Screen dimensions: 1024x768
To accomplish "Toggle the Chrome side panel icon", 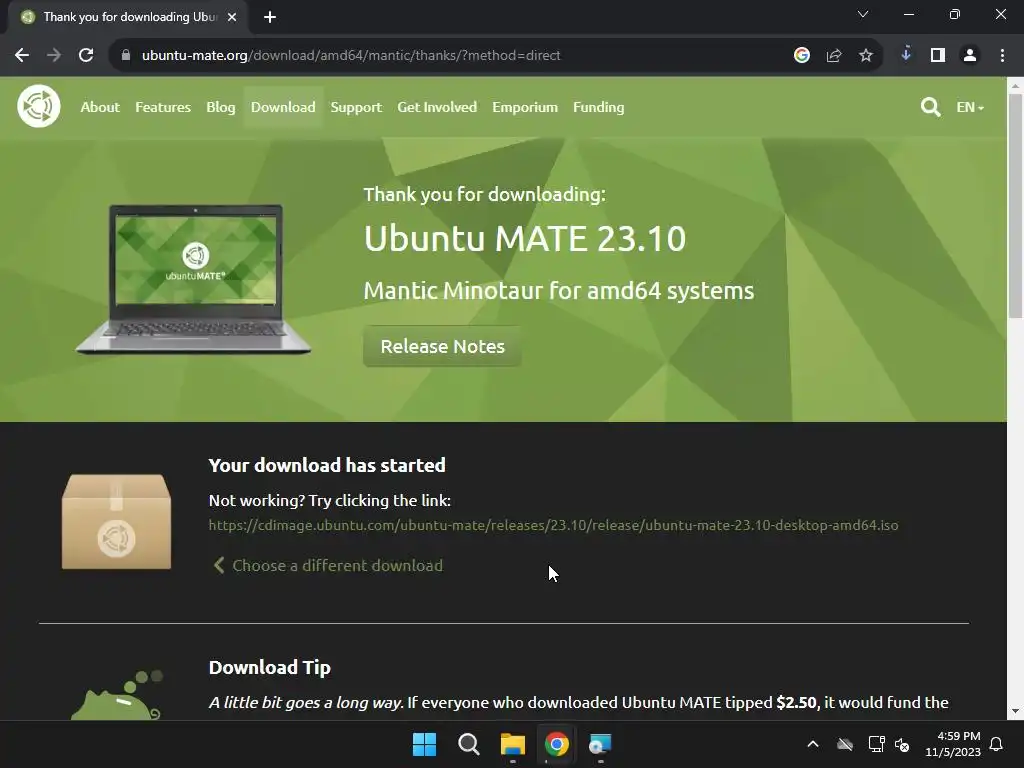I will coord(938,56).
